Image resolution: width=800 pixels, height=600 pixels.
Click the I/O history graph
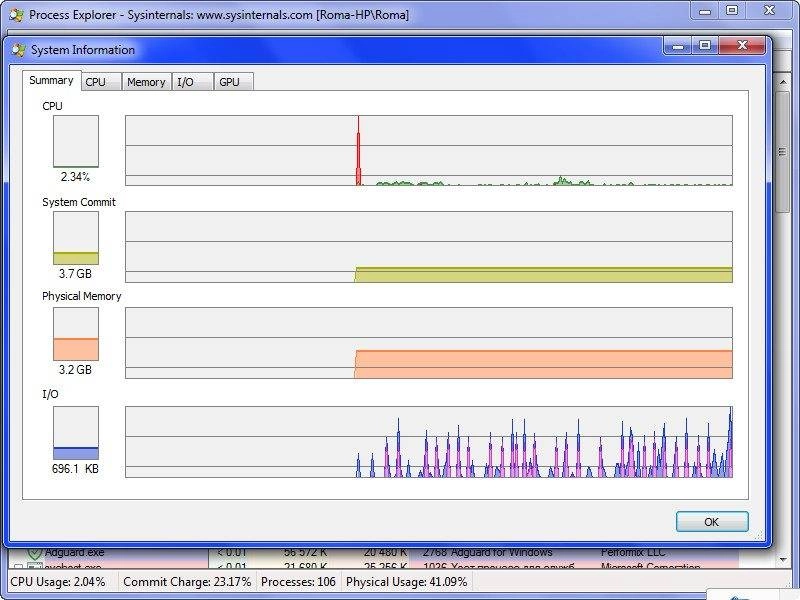point(429,442)
